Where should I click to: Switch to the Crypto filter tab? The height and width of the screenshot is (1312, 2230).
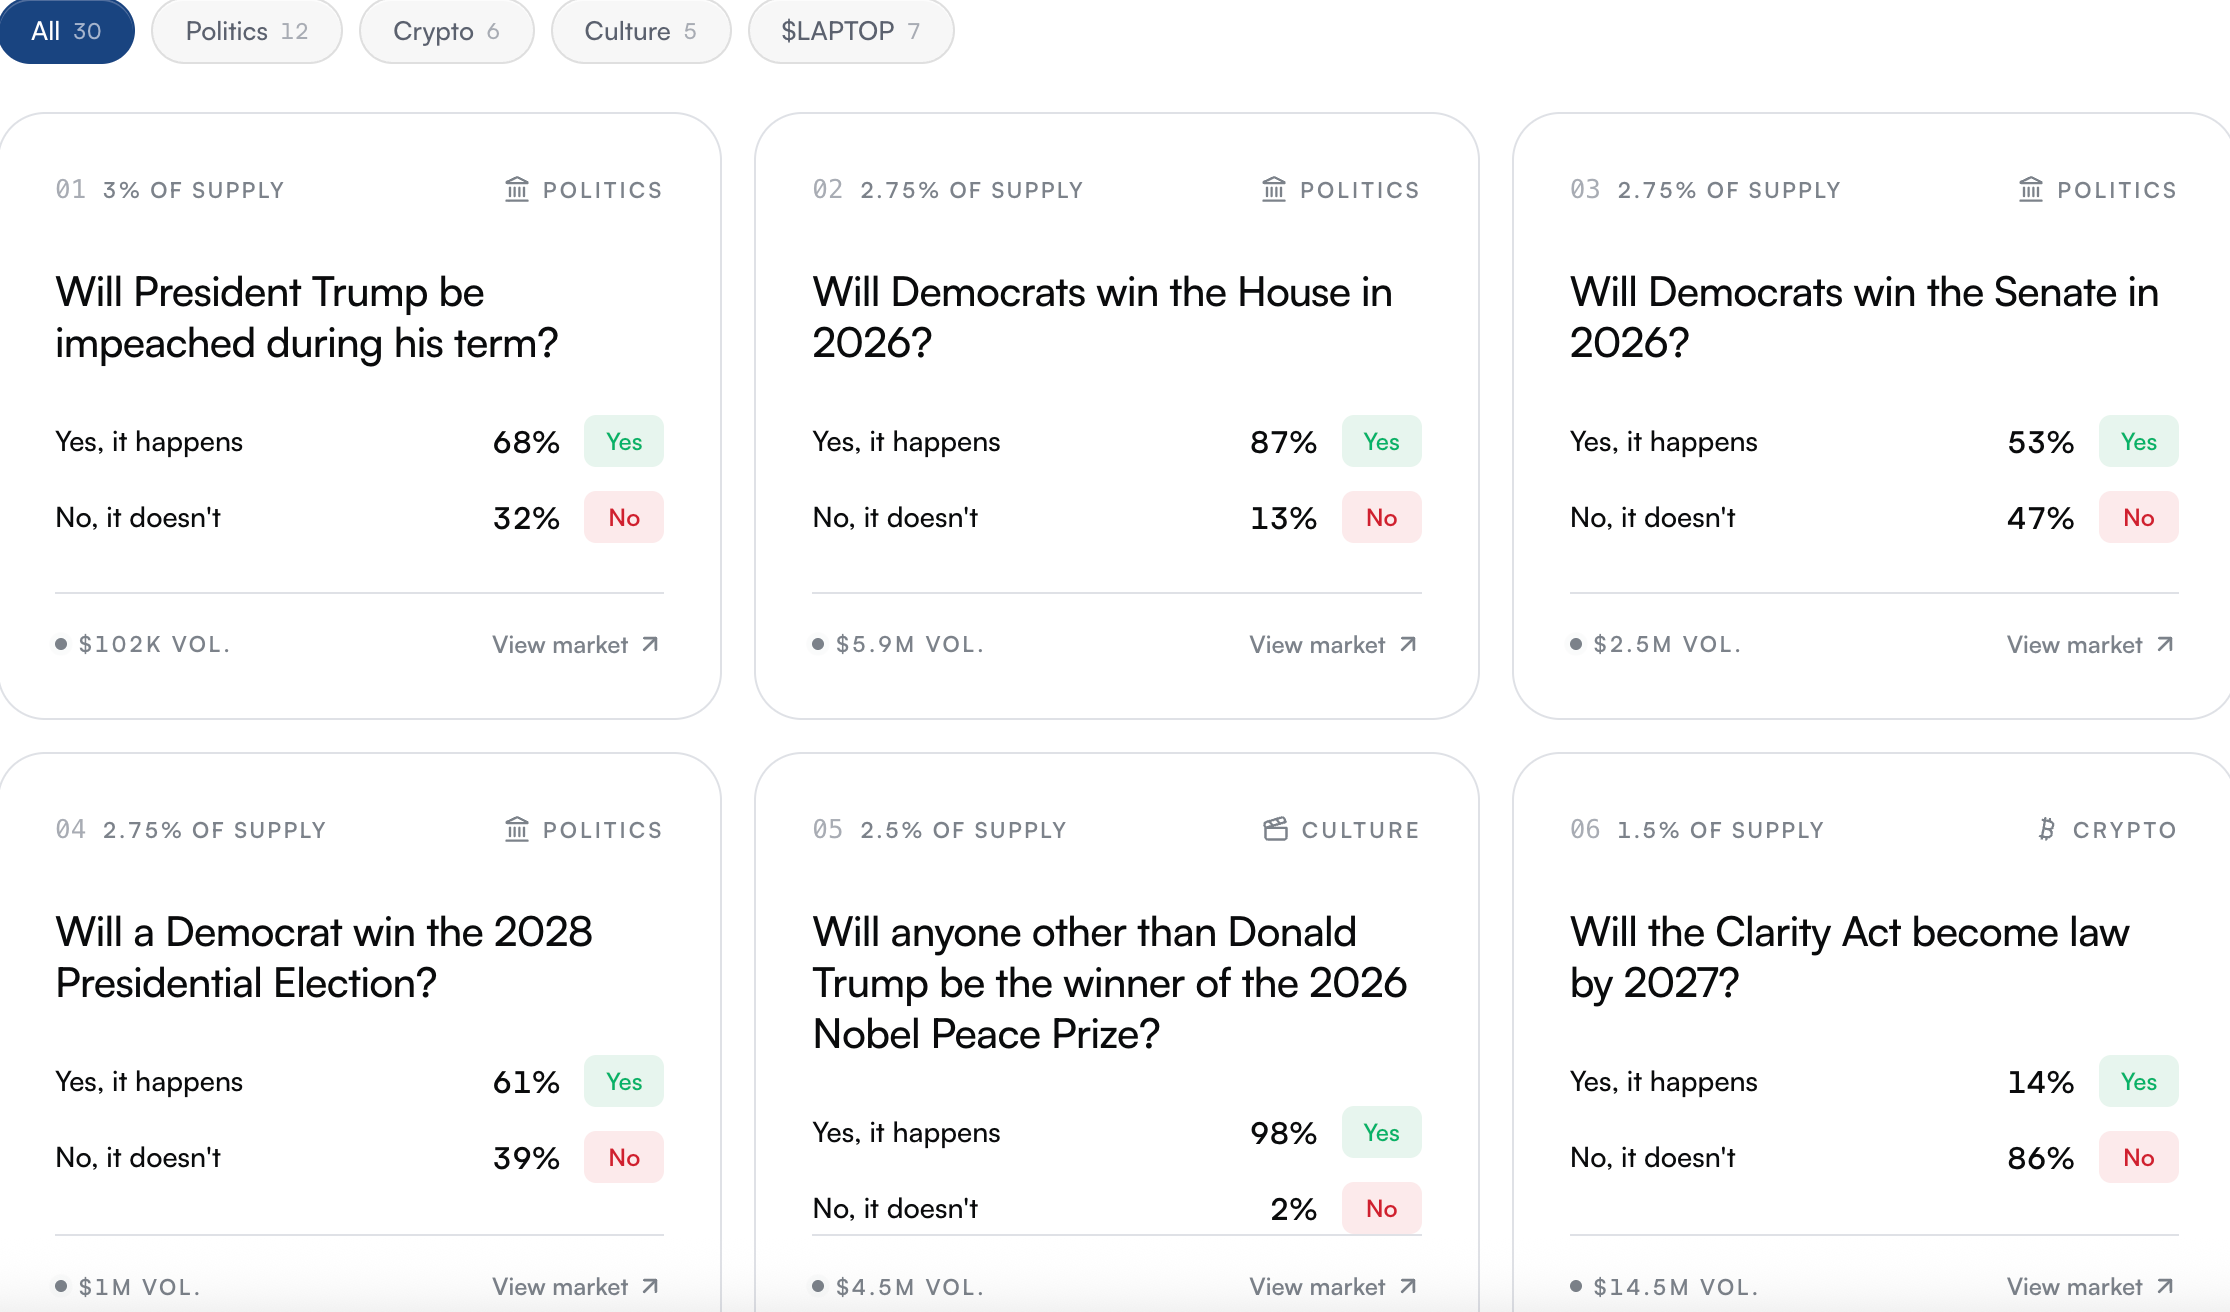(446, 31)
